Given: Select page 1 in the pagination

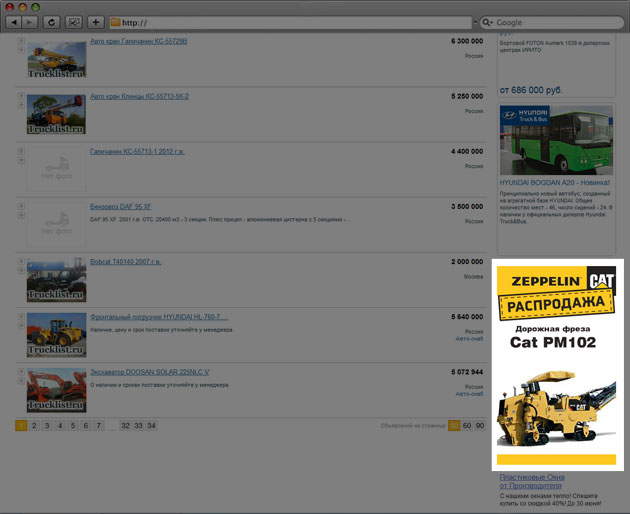Looking at the screenshot, I should (x=21, y=426).
